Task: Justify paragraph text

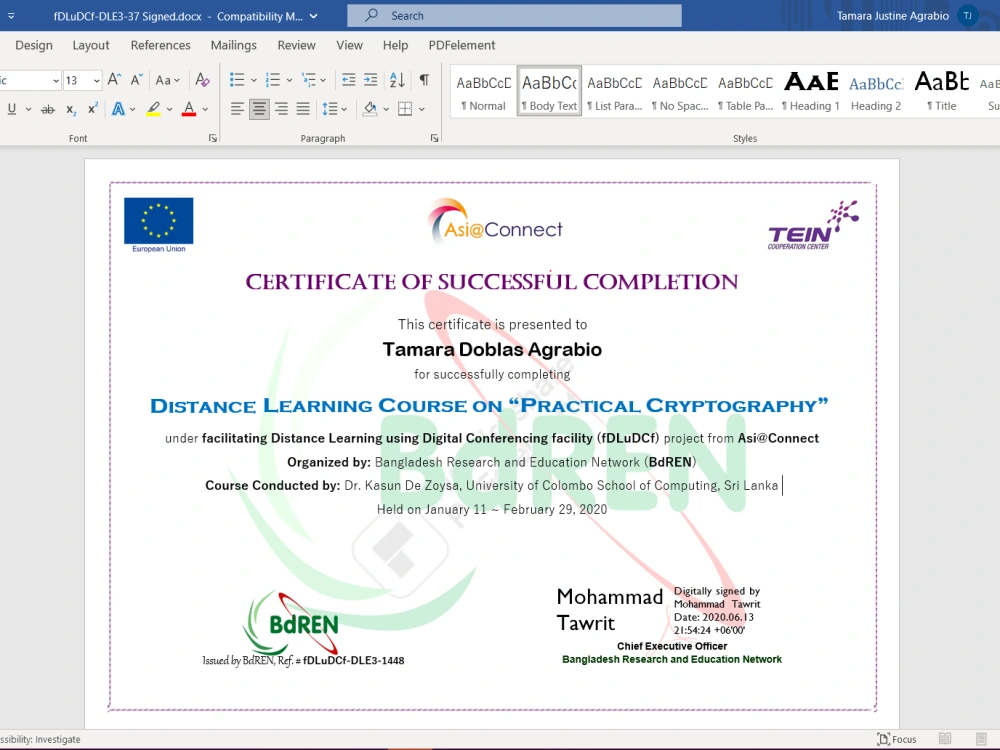Action: coord(303,109)
